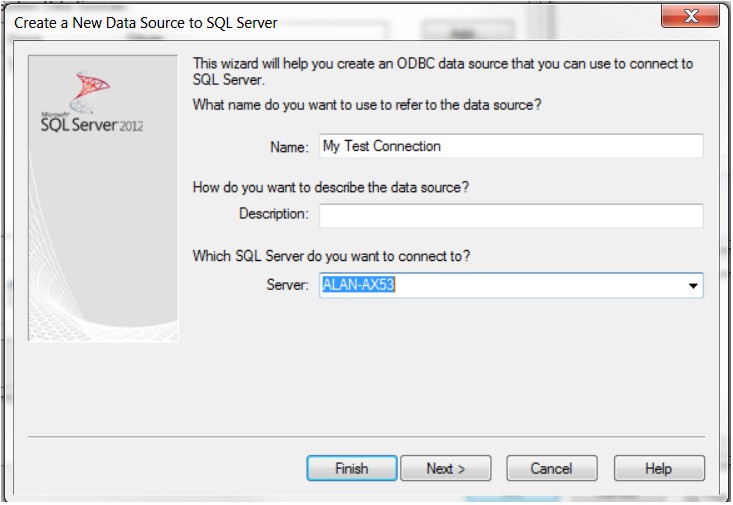Cancel the new data source wizard
733x505 pixels.
pyautogui.click(x=552, y=468)
